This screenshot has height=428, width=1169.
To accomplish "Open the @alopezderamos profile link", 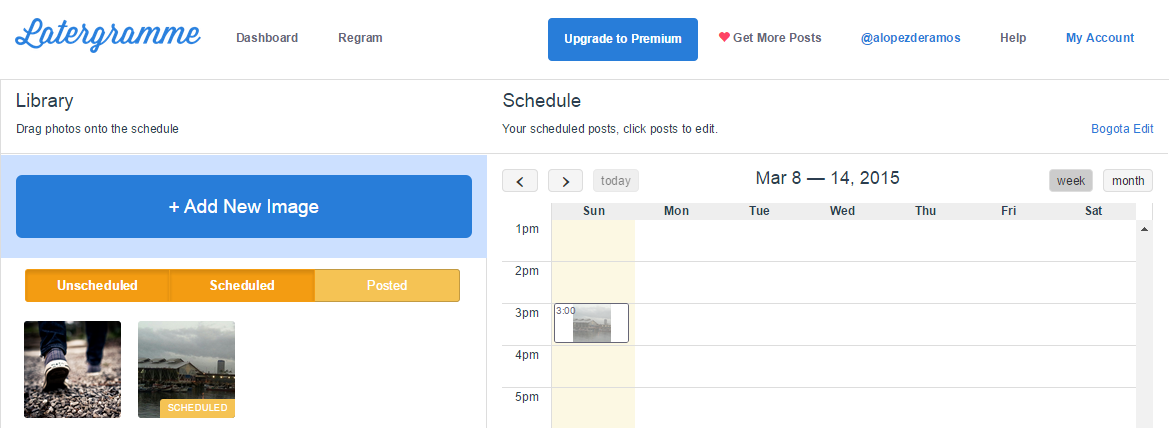I will point(910,38).
